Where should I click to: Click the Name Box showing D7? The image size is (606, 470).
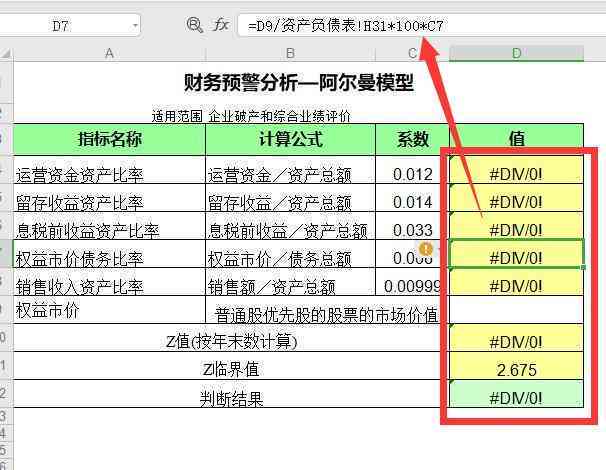(68, 26)
